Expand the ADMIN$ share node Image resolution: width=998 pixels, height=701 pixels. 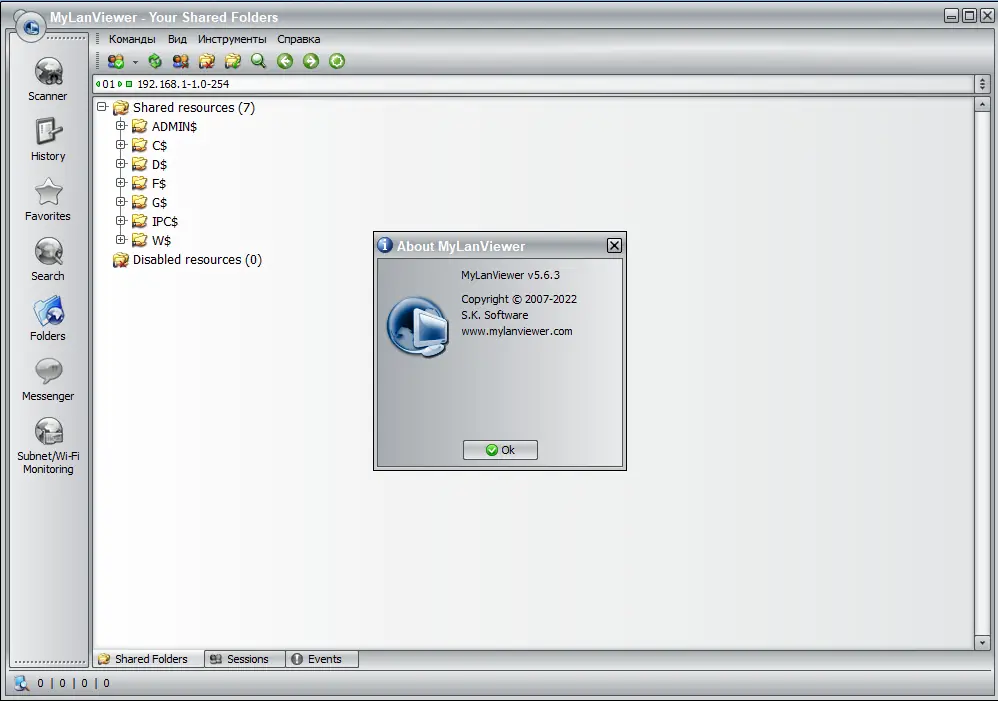point(121,126)
